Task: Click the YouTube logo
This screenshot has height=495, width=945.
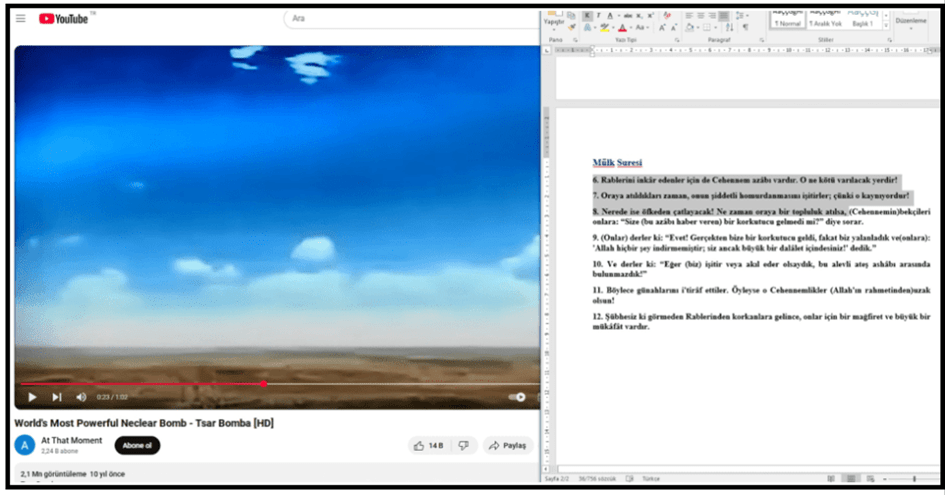Action: click(65, 18)
